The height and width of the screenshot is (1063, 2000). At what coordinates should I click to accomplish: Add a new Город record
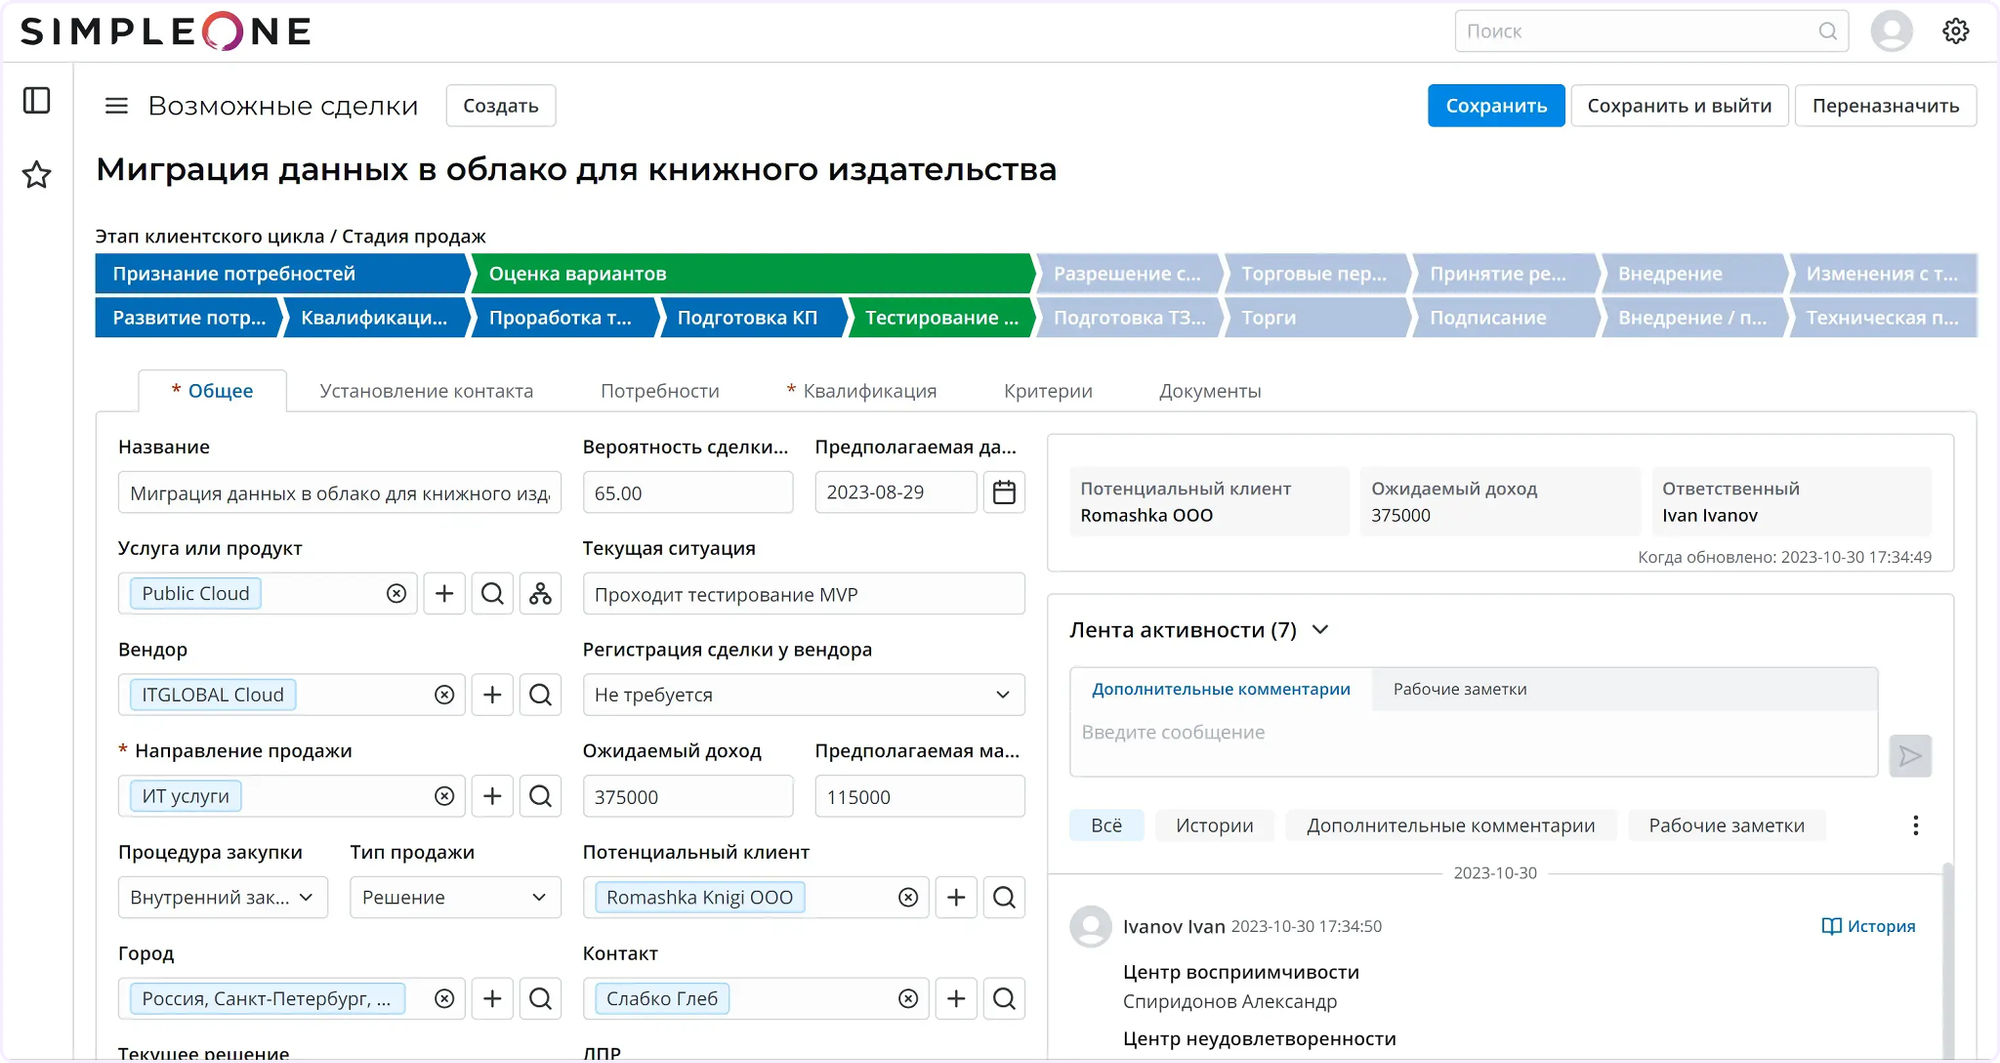click(x=492, y=999)
